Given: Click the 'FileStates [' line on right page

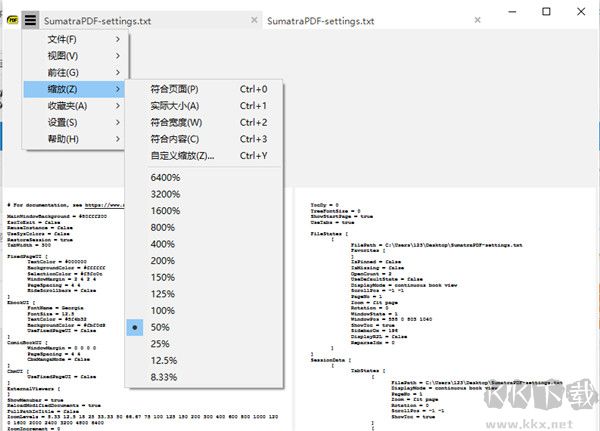Looking at the screenshot, I should pyautogui.click(x=329, y=233).
